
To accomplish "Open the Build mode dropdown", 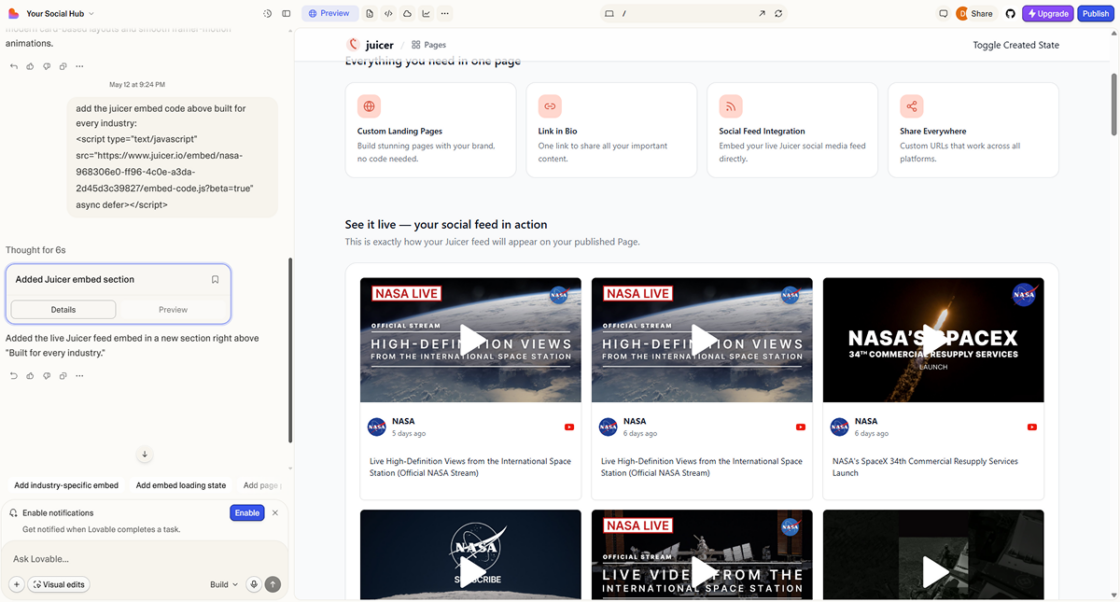I will [224, 584].
